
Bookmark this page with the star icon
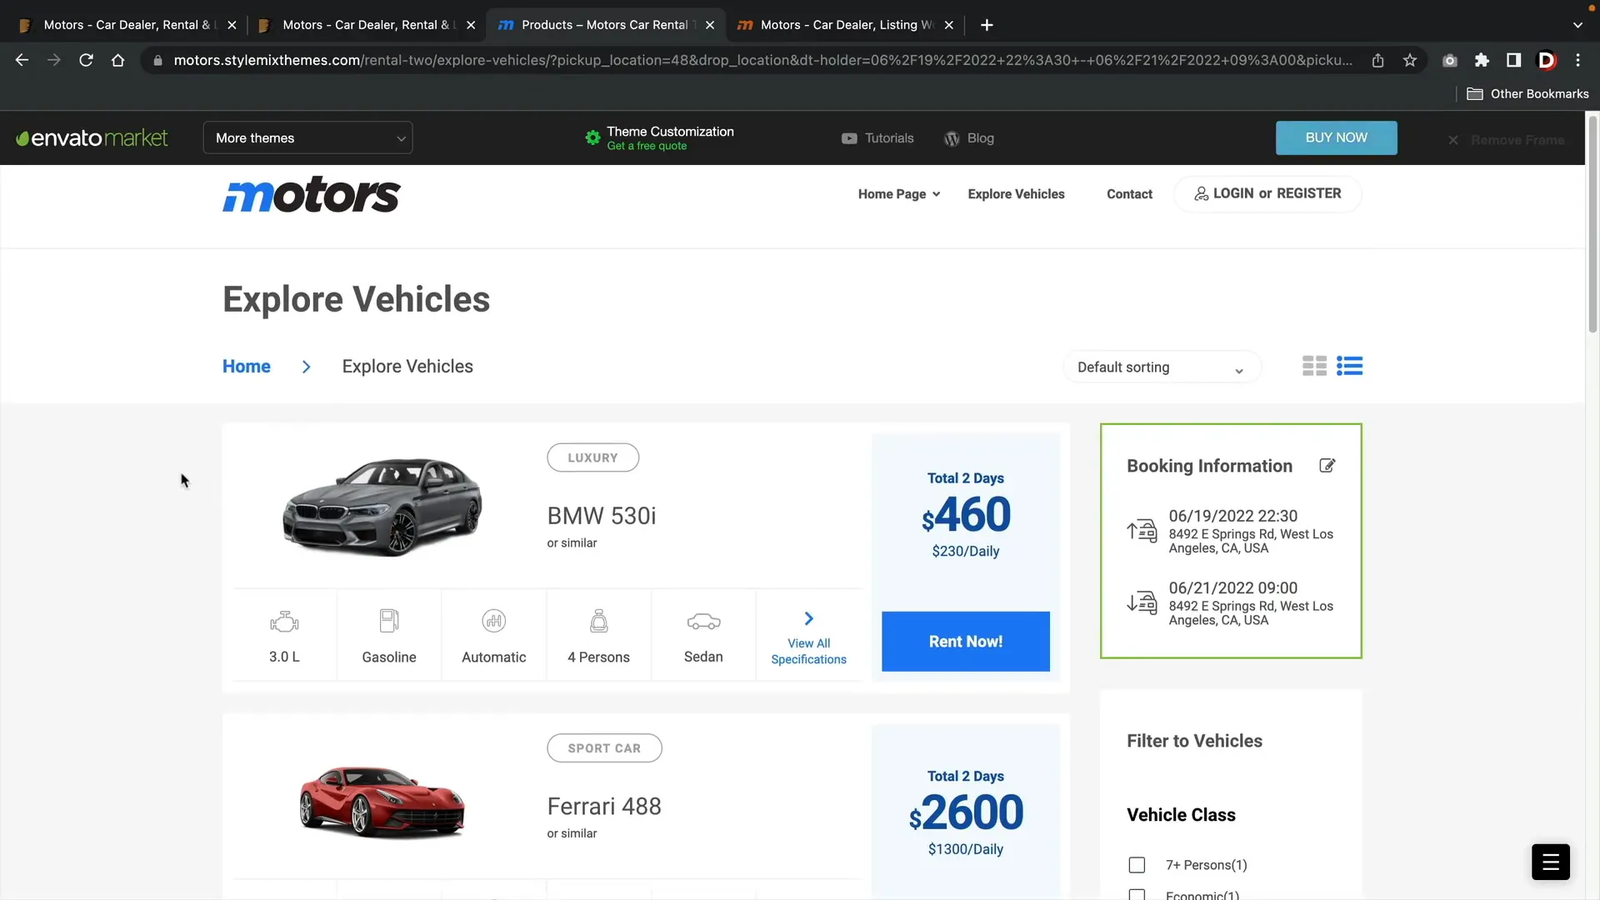coord(1410,60)
